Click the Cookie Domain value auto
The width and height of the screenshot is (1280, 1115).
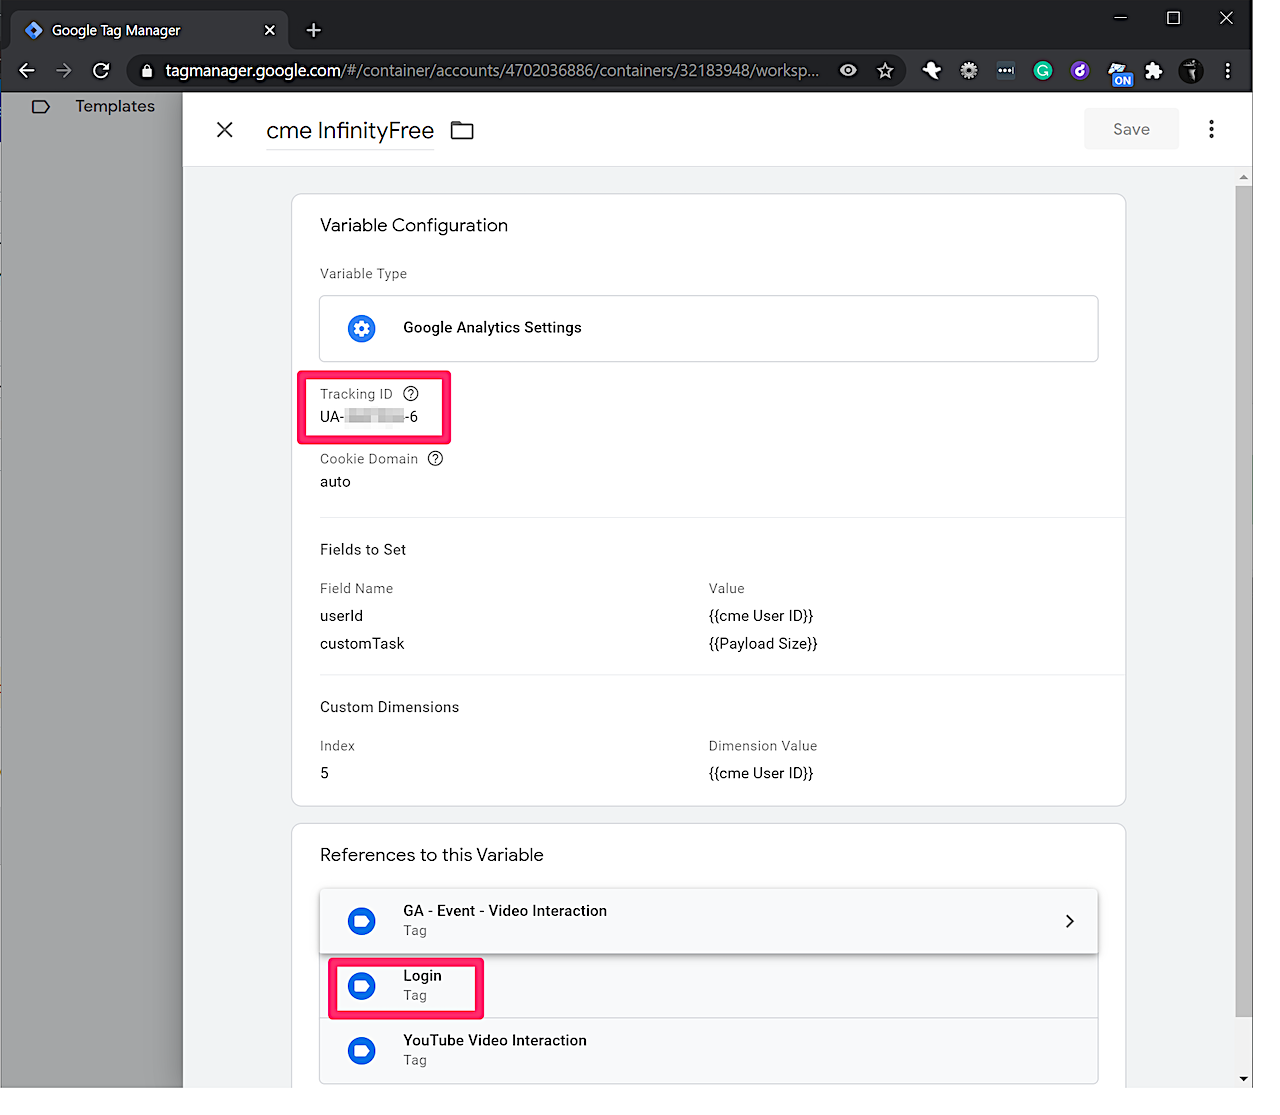tap(335, 482)
